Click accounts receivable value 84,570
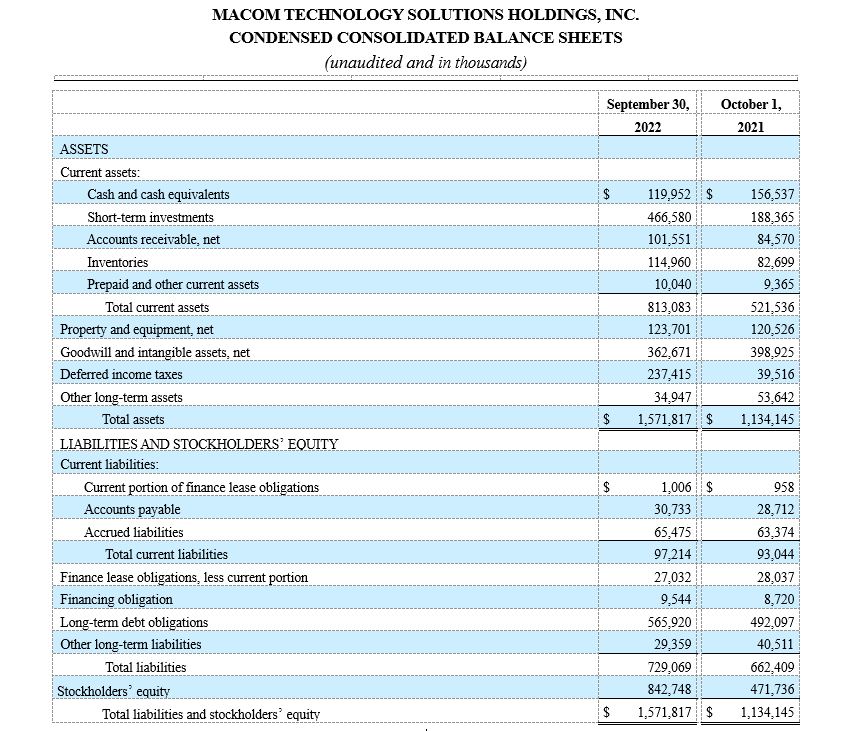847x731 pixels. 776,239
